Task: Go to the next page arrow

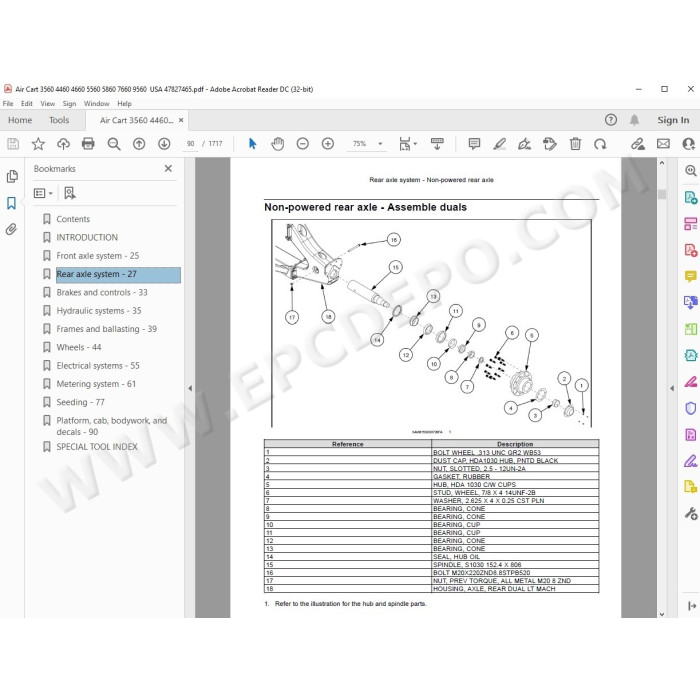Action: [x=164, y=144]
